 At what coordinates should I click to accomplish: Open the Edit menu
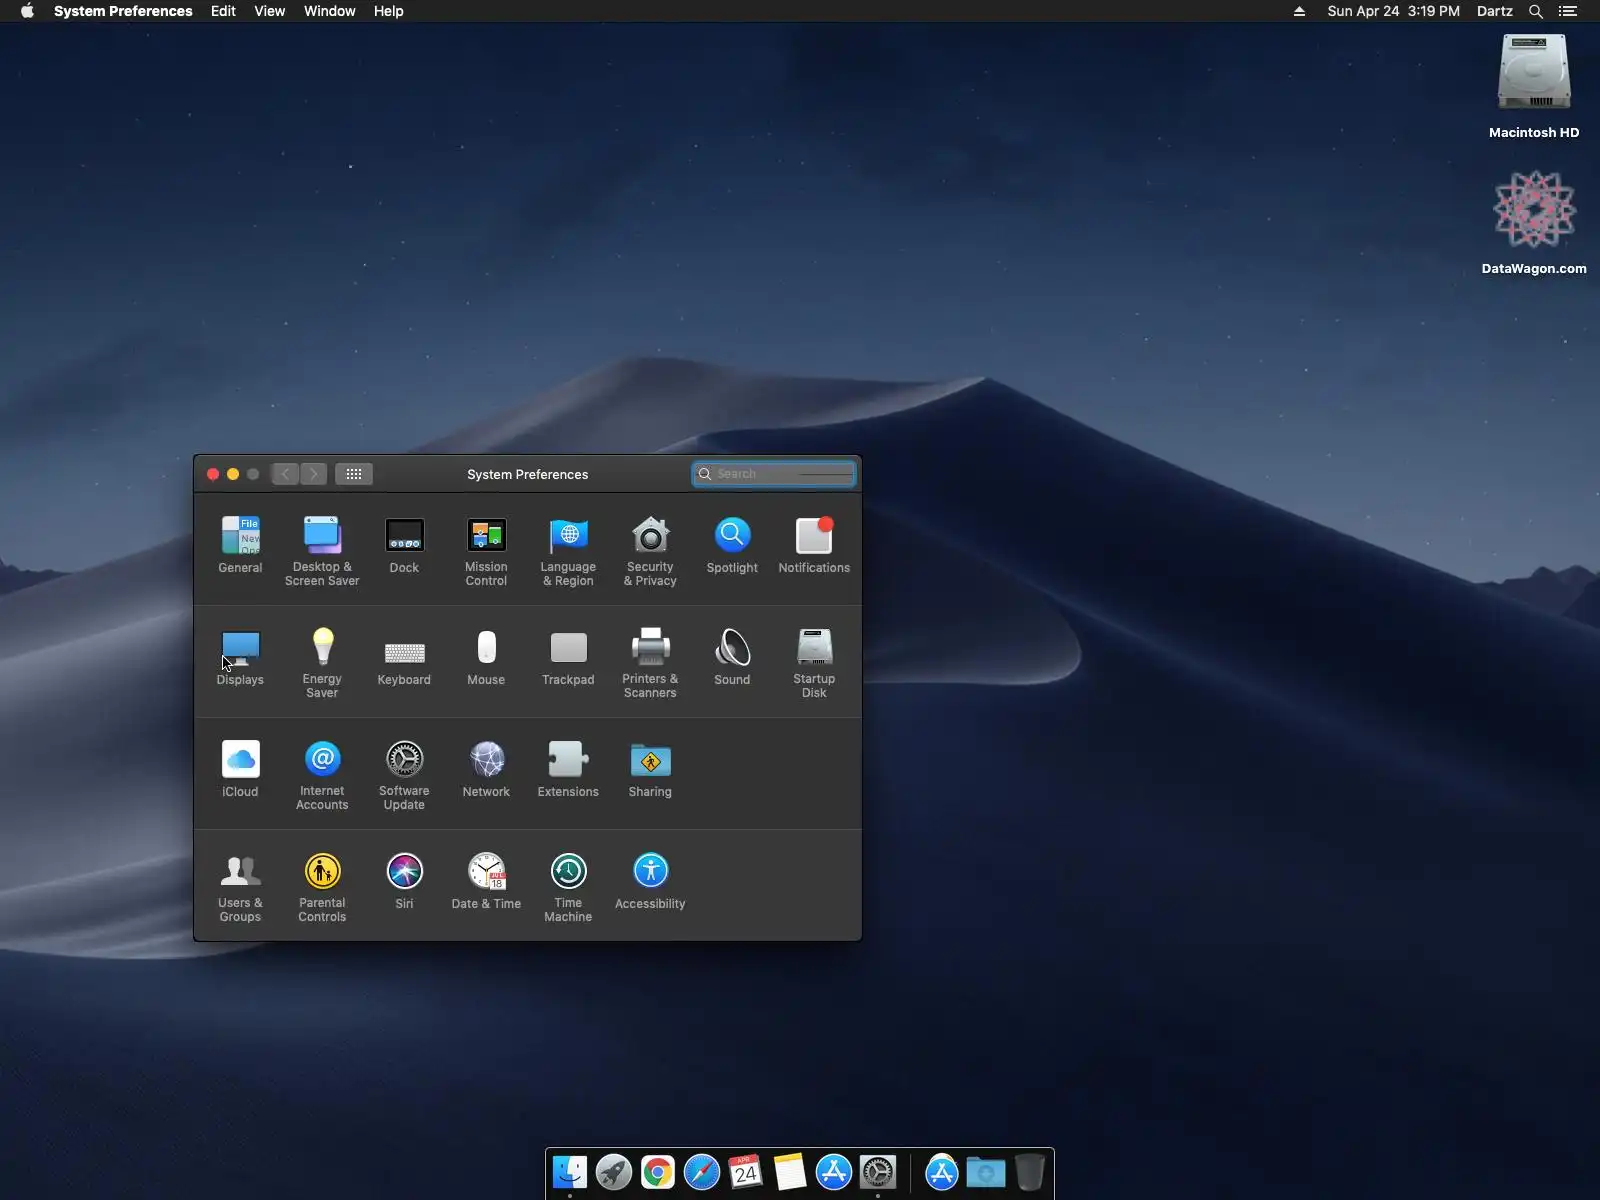tap(223, 11)
